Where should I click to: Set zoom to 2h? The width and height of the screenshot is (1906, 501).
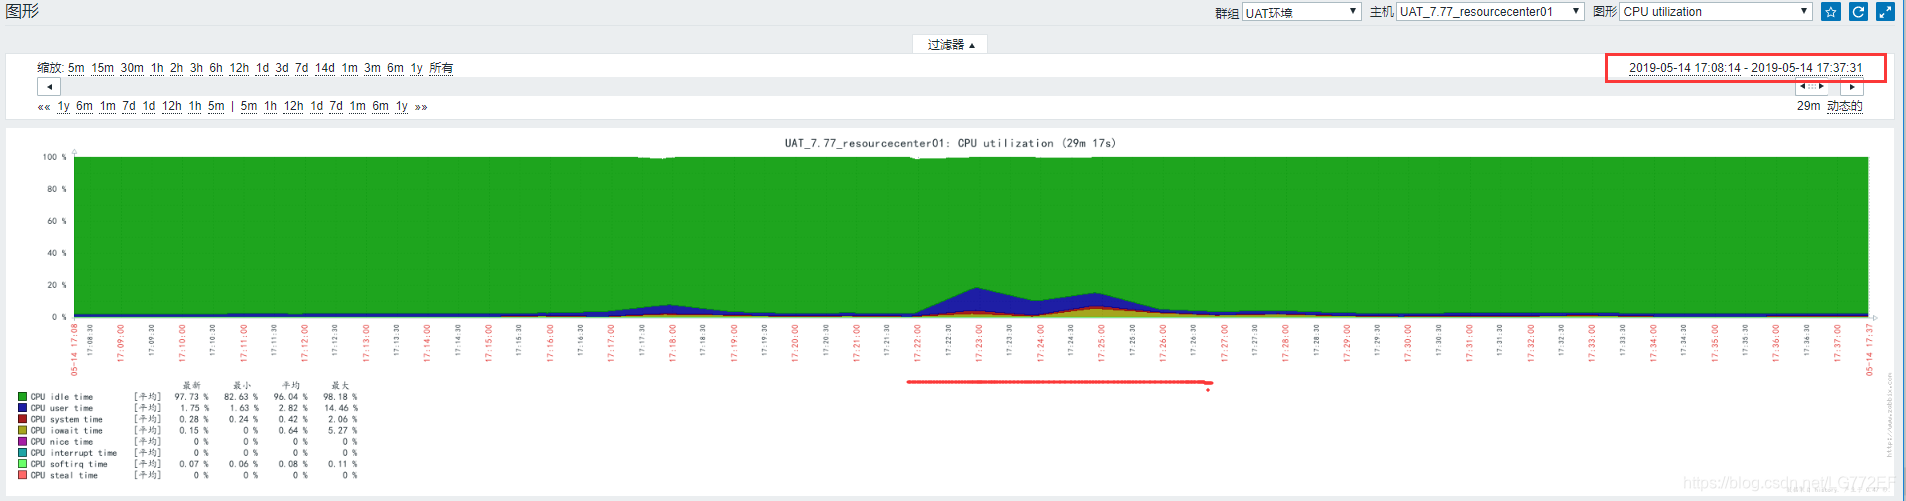176,68
